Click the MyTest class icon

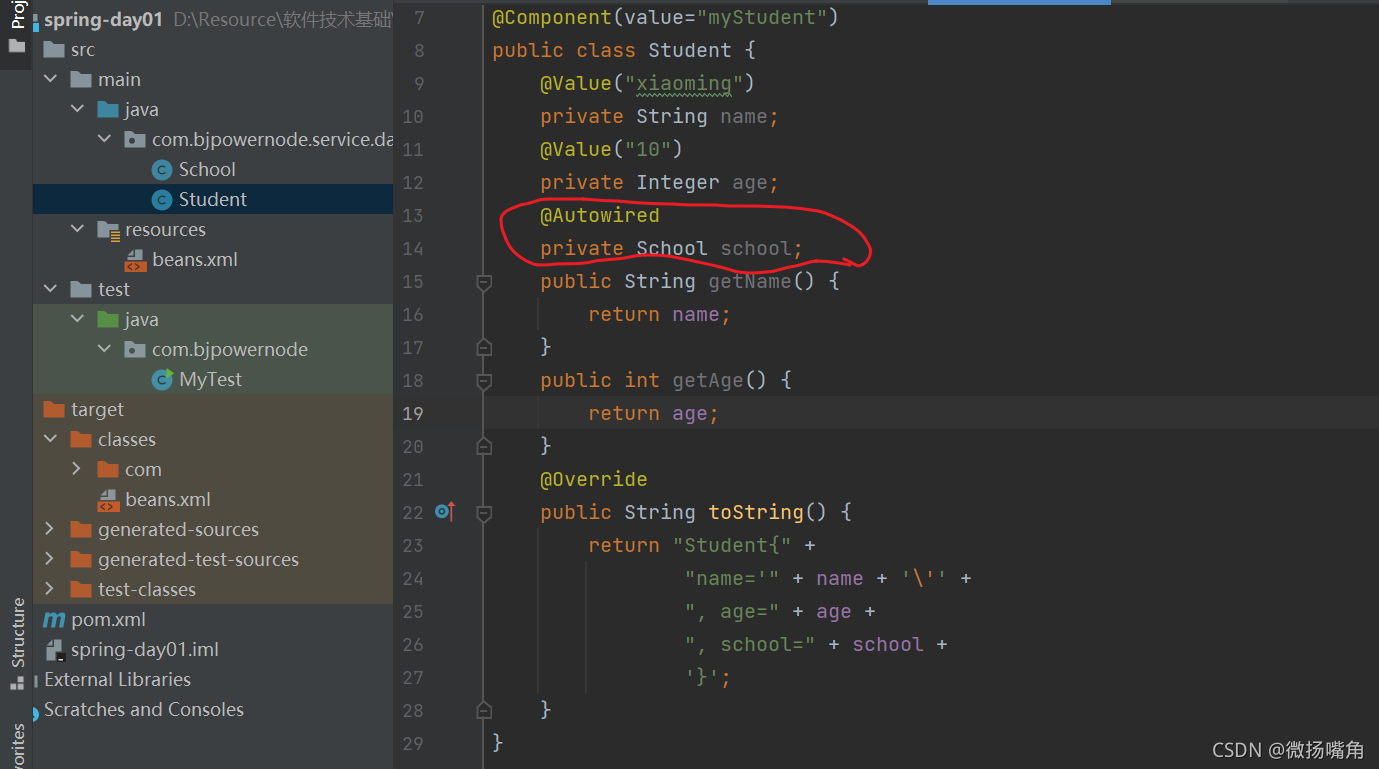(x=162, y=380)
